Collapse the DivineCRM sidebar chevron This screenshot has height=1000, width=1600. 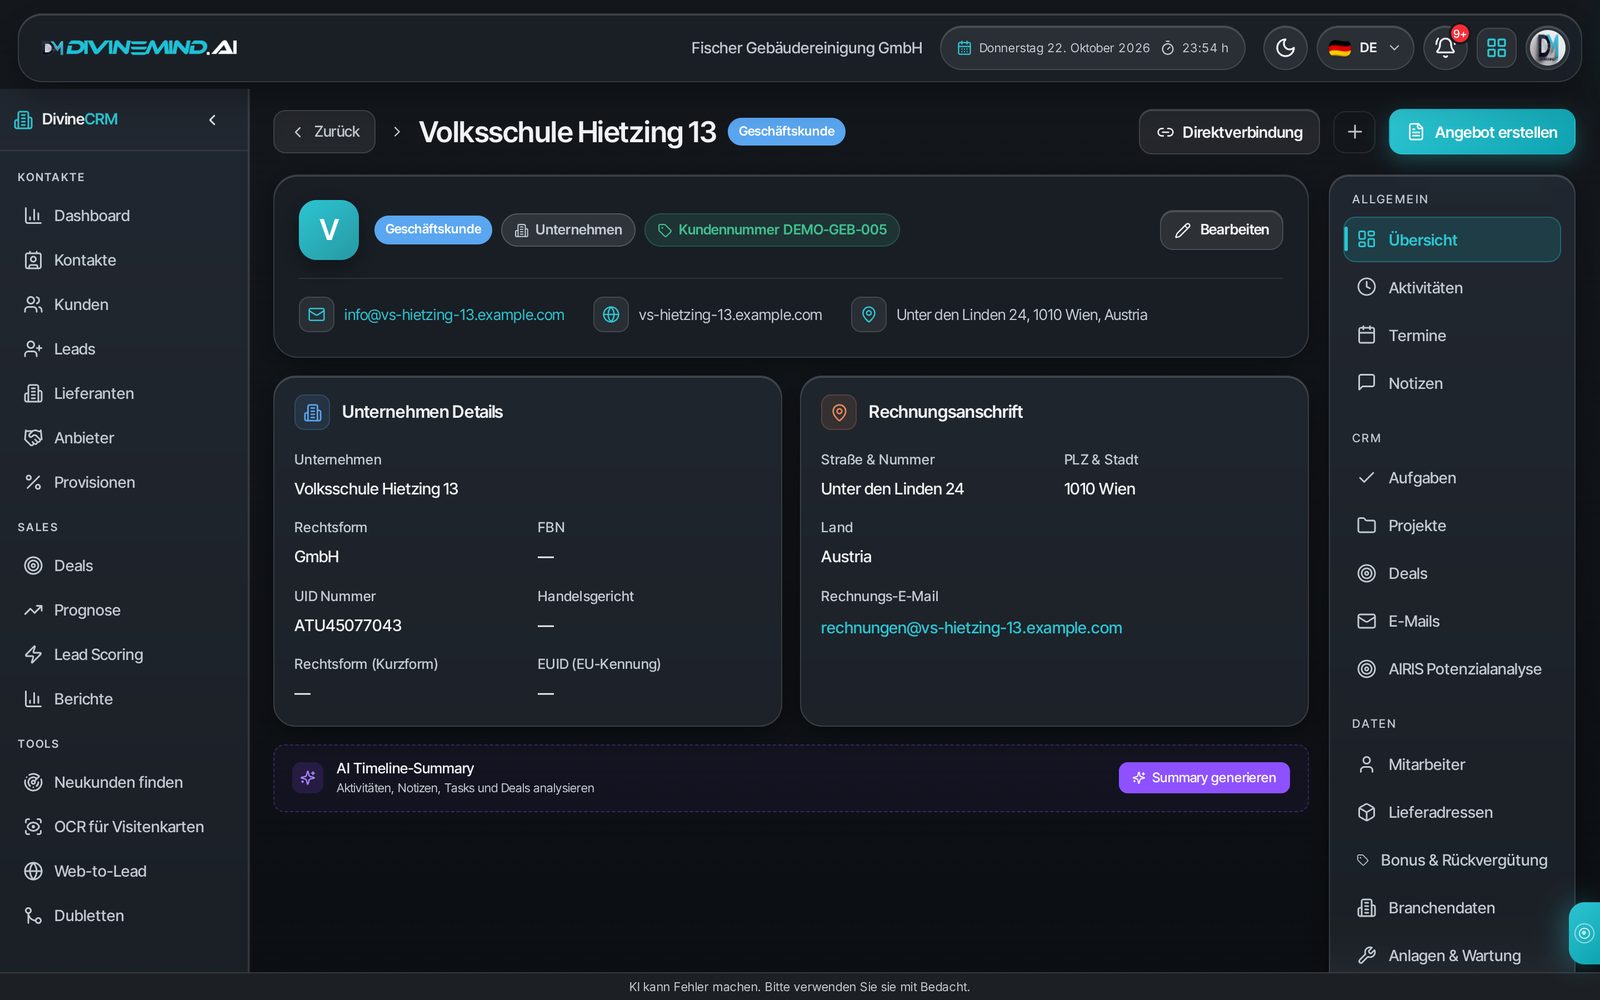click(212, 120)
